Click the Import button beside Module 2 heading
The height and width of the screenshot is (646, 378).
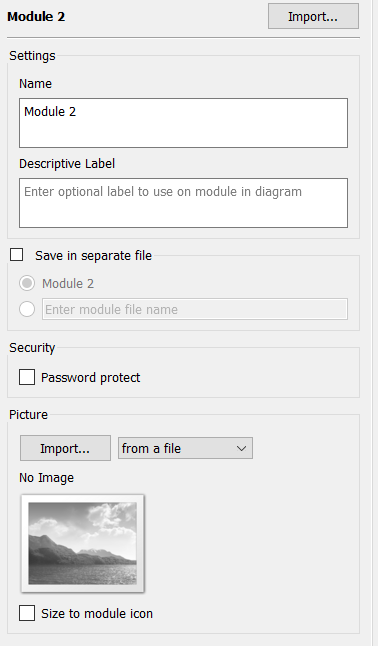point(313,16)
